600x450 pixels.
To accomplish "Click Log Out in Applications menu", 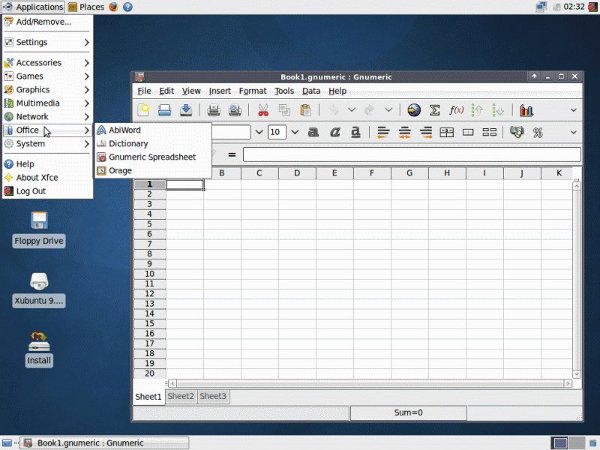I will coord(47,191).
